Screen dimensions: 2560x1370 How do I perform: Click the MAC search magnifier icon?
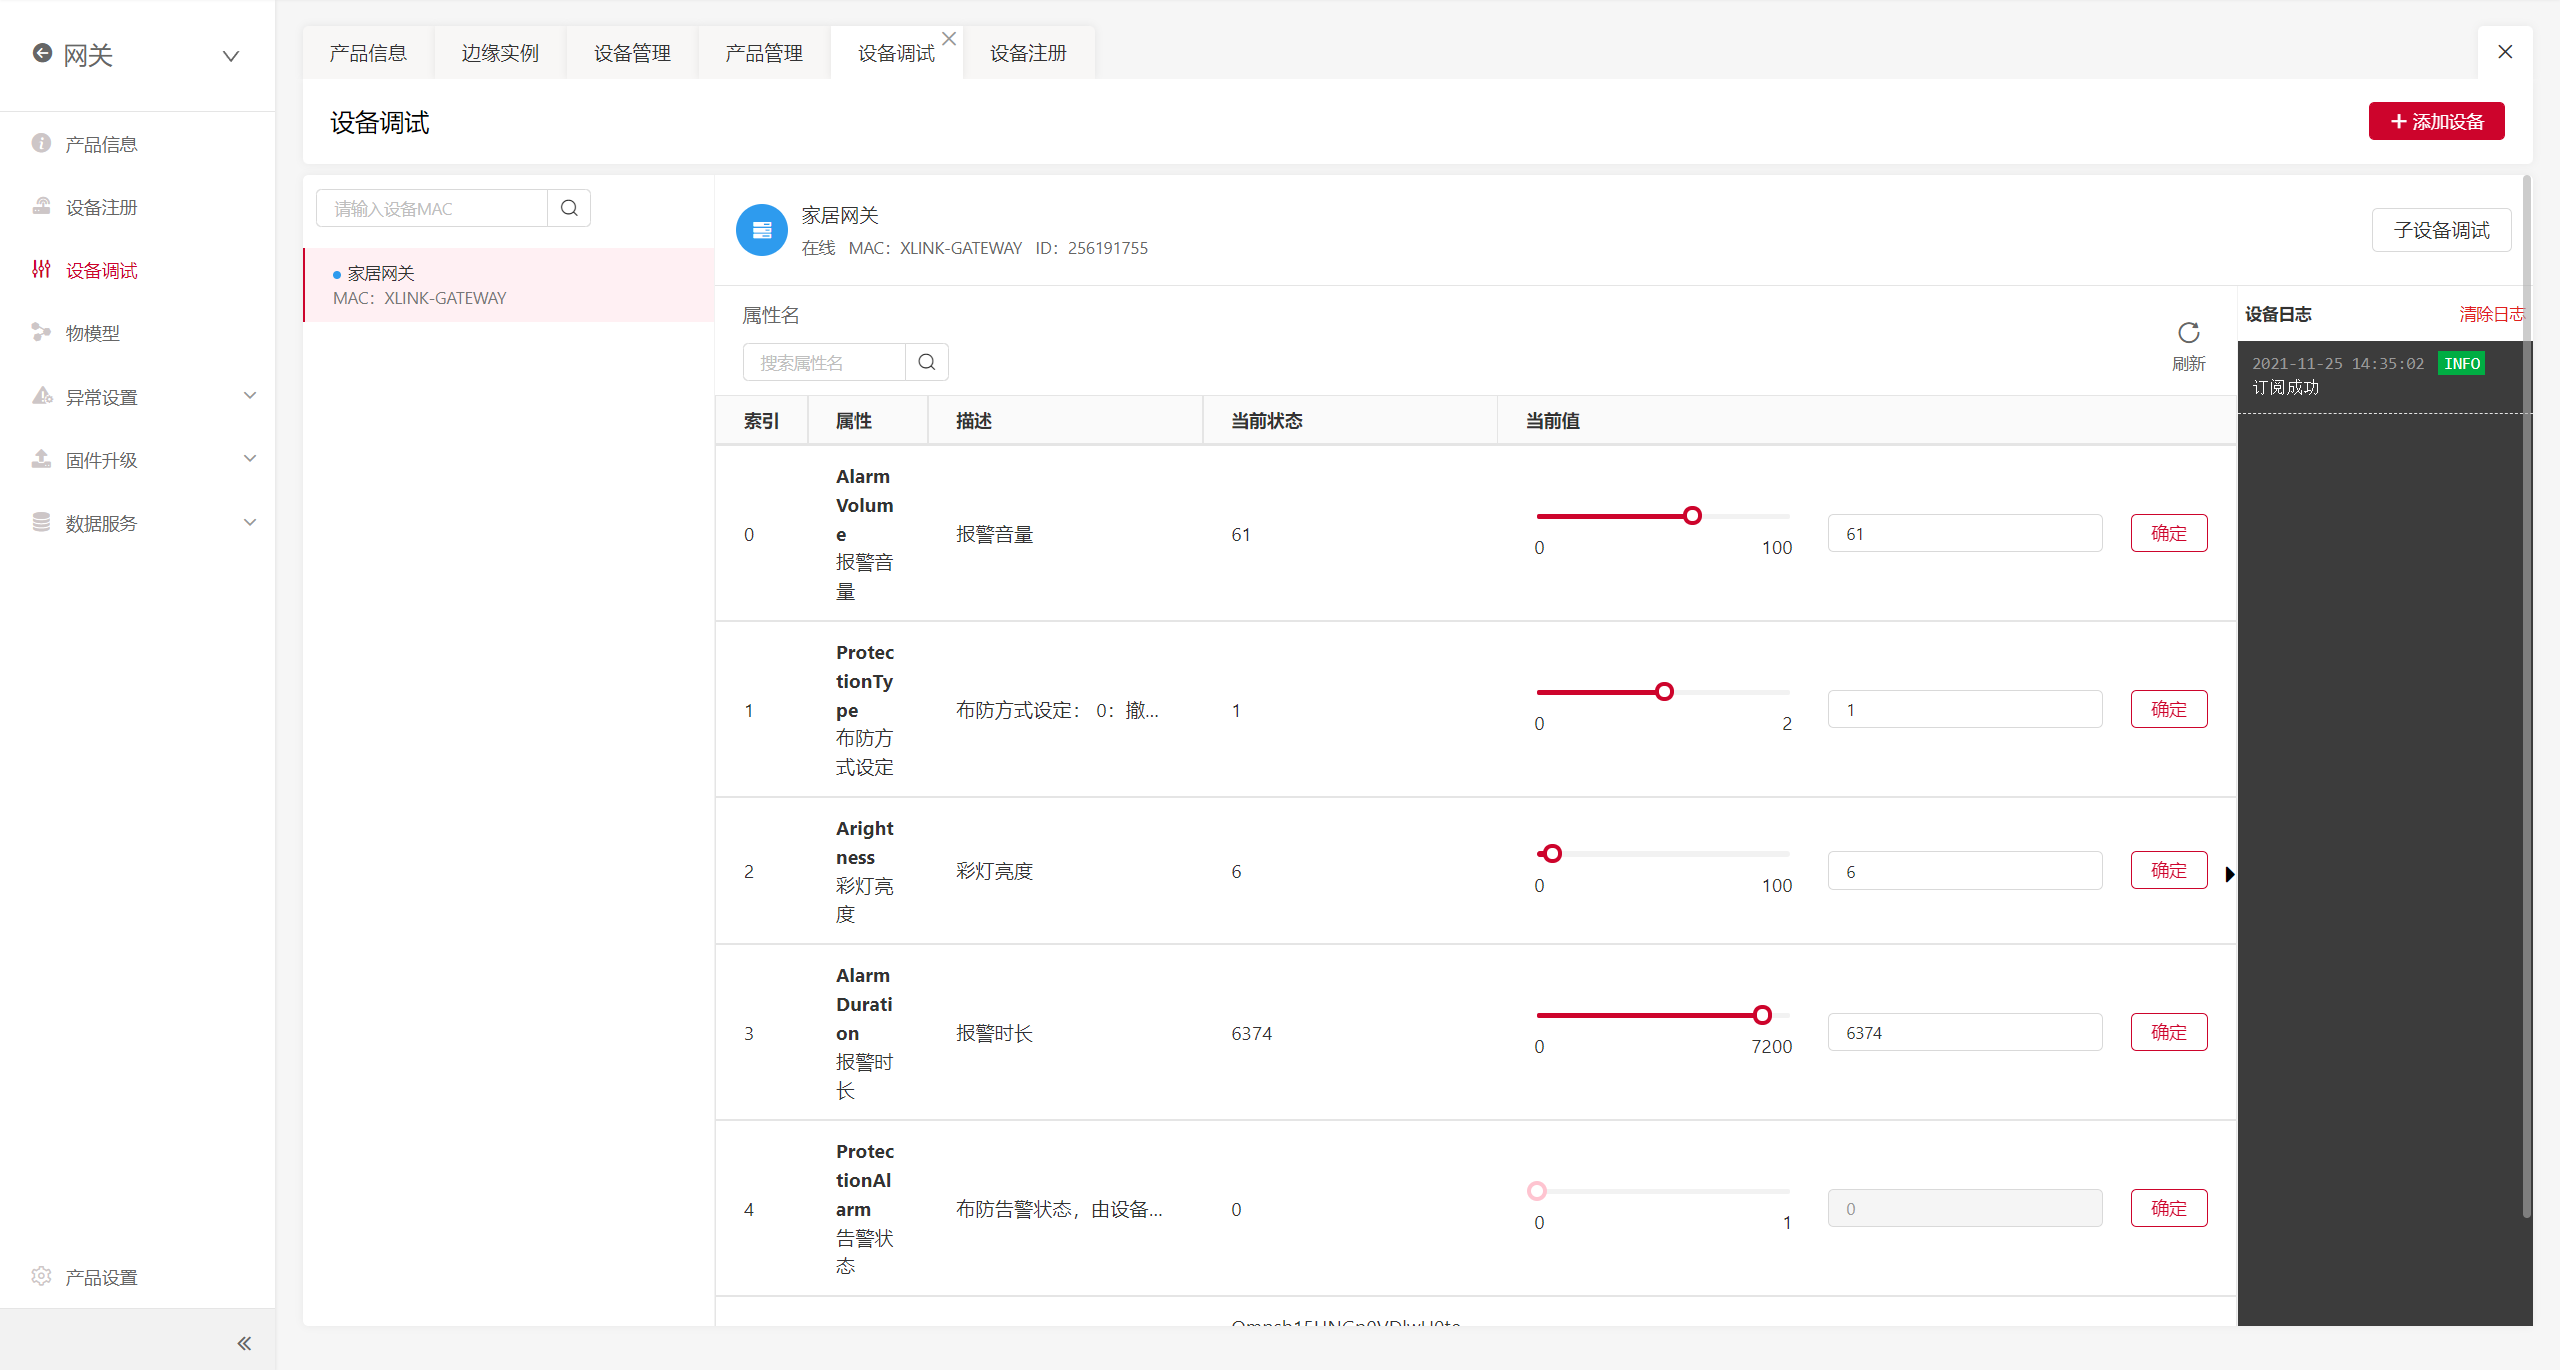(x=569, y=208)
